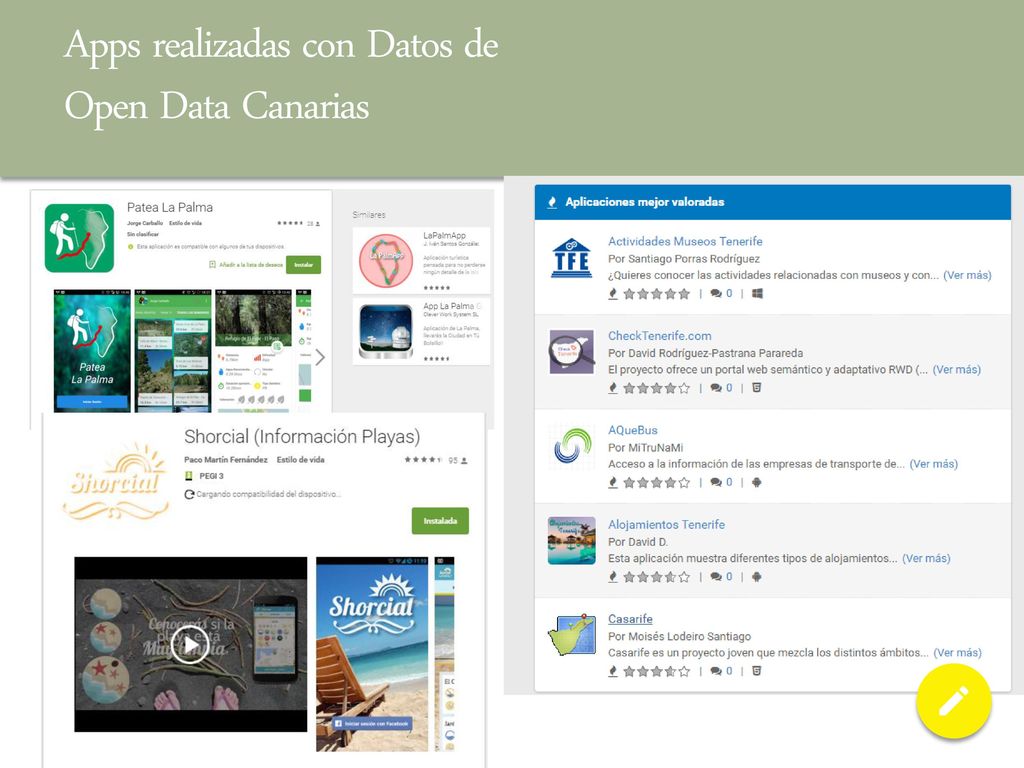
Task: Click the Facebook login icon in Shorcial screenshot
Action: pyautogui.click(x=338, y=724)
